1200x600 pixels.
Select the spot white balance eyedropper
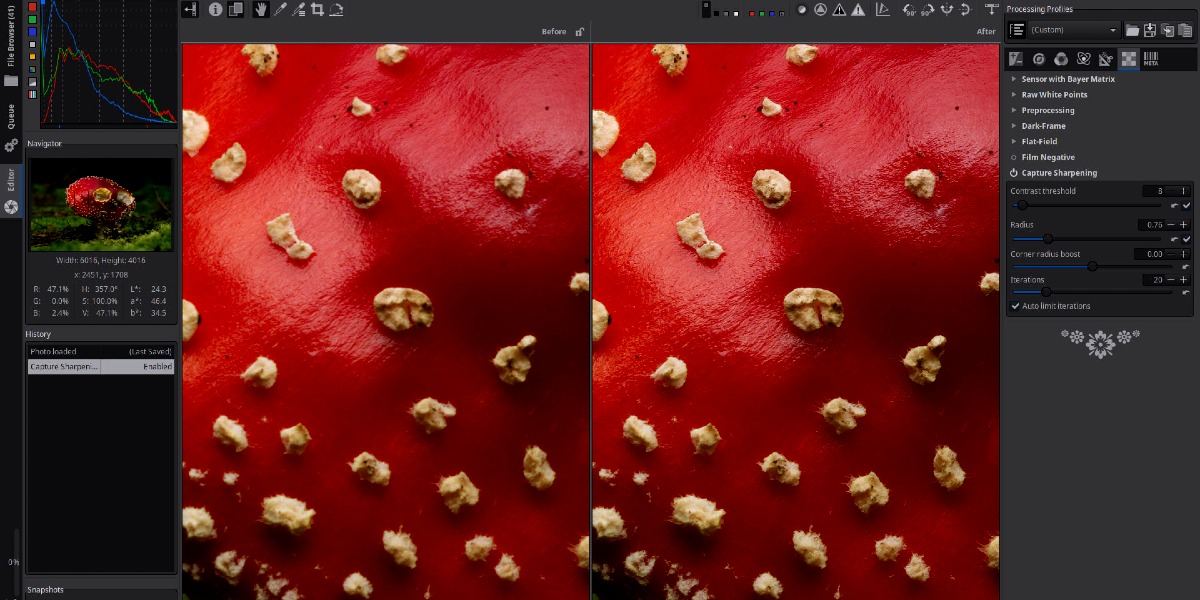coord(281,10)
